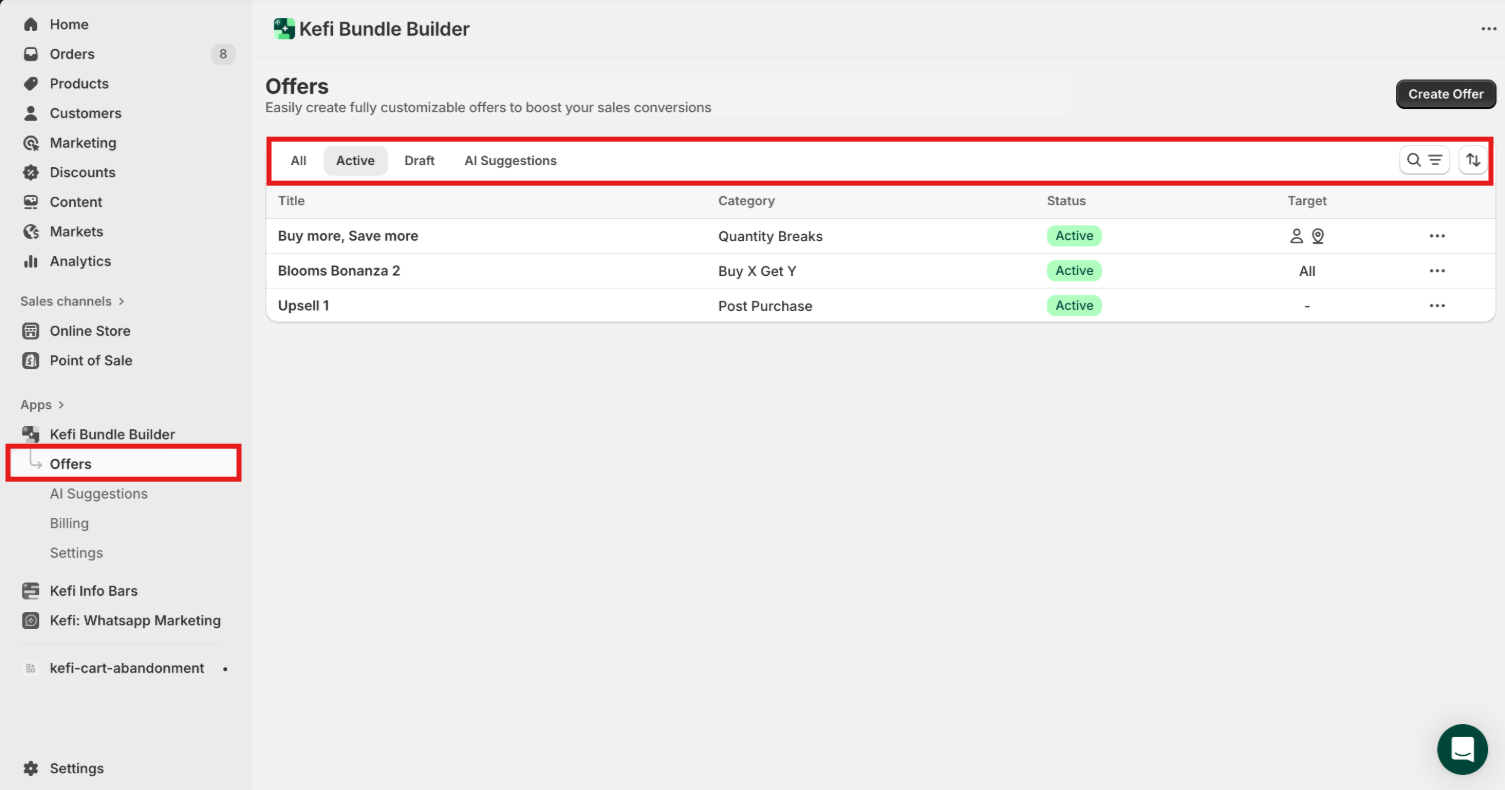Open more options for Blooms Bonanza 2

point(1437,271)
